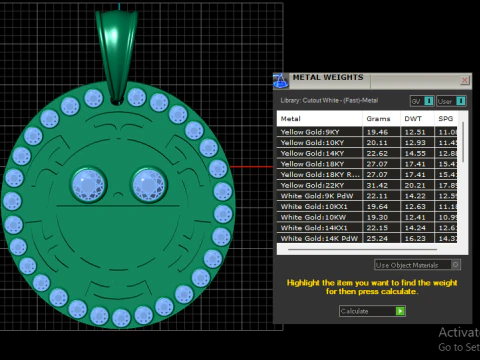
Task: Click the 25.24 grams value
Action: point(377,238)
